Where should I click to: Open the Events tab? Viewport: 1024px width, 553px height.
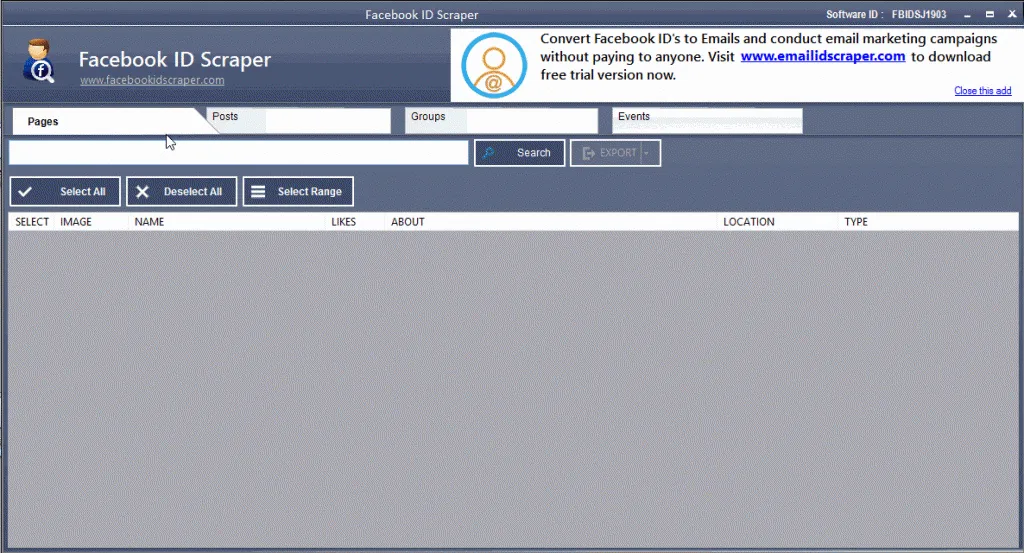(707, 121)
